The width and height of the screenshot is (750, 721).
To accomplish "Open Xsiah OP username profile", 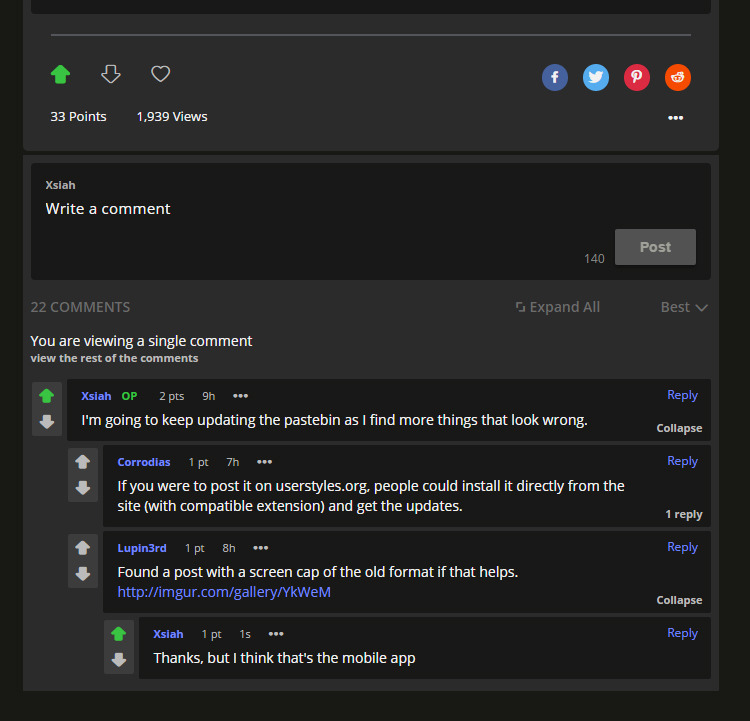I will click(x=96, y=396).
